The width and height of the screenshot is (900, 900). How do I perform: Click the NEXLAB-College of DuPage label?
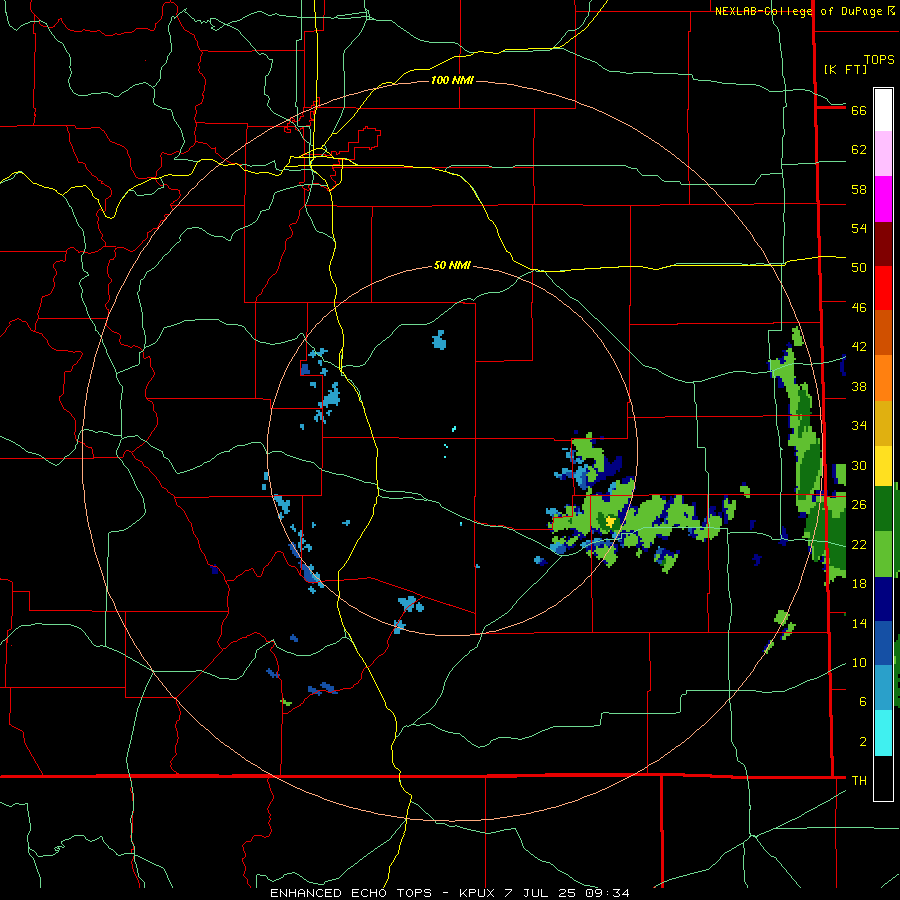point(798,11)
